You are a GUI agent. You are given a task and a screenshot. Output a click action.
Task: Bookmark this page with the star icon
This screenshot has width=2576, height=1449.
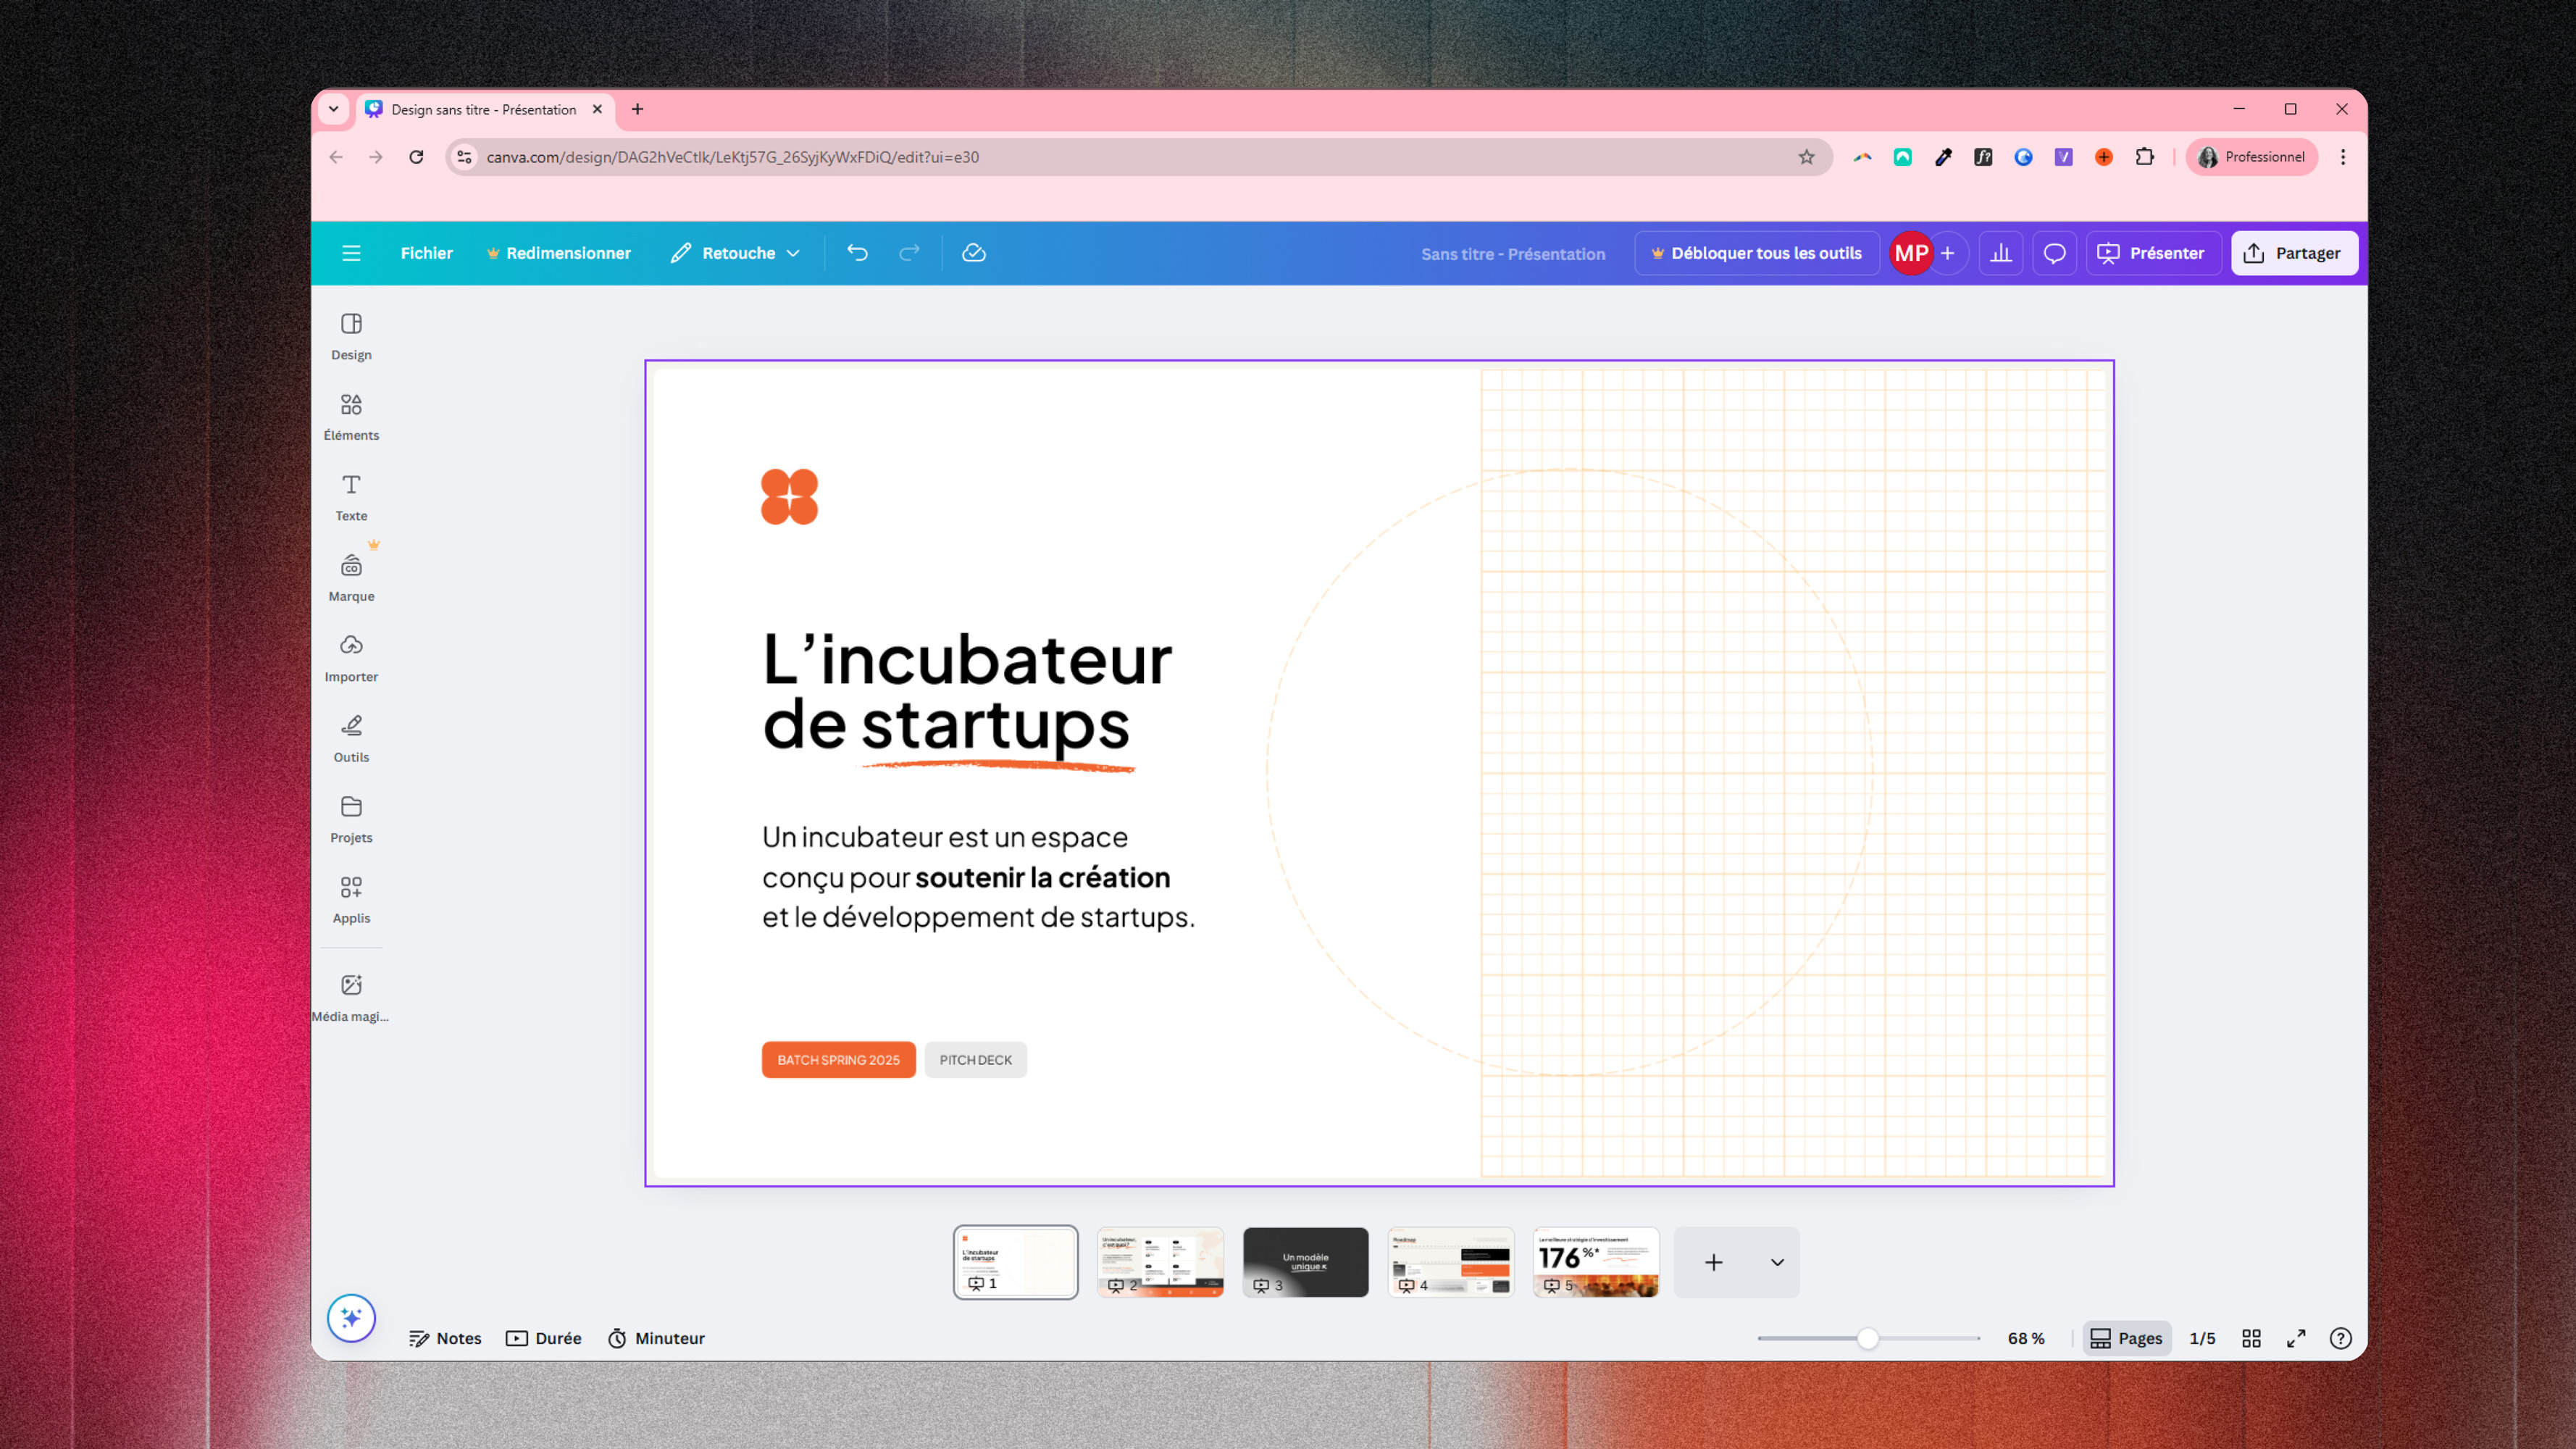[x=1806, y=157]
